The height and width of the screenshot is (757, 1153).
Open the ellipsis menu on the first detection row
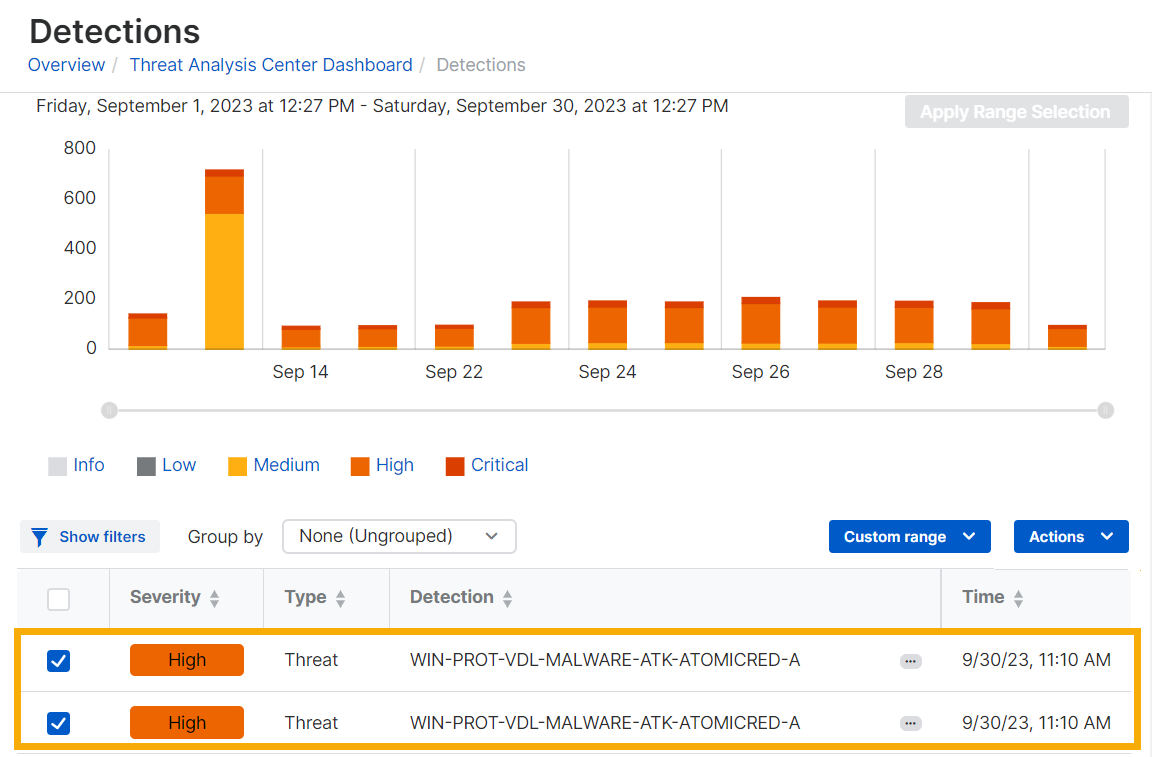[910, 661]
